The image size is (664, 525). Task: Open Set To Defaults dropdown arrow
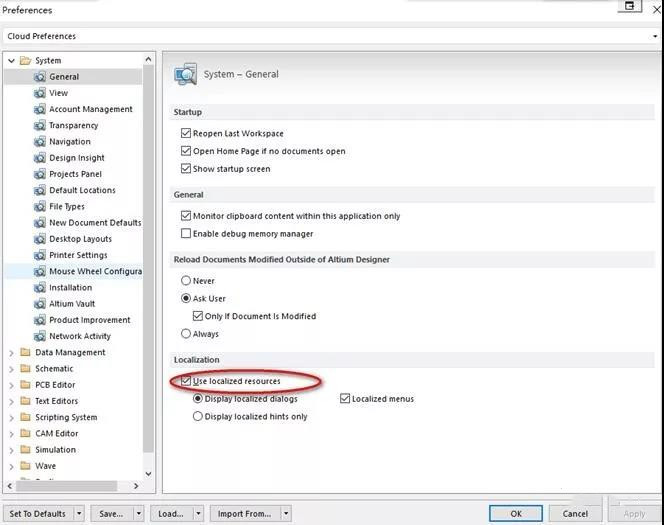[79, 514]
